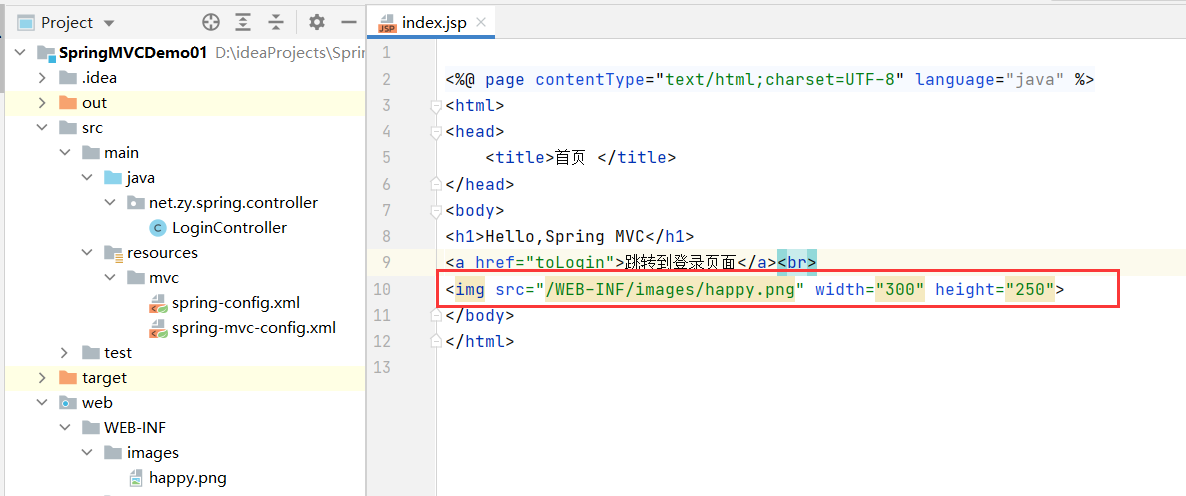The image size is (1186, 496).
Task: Click the out folder icon
Action: point(68,103)
